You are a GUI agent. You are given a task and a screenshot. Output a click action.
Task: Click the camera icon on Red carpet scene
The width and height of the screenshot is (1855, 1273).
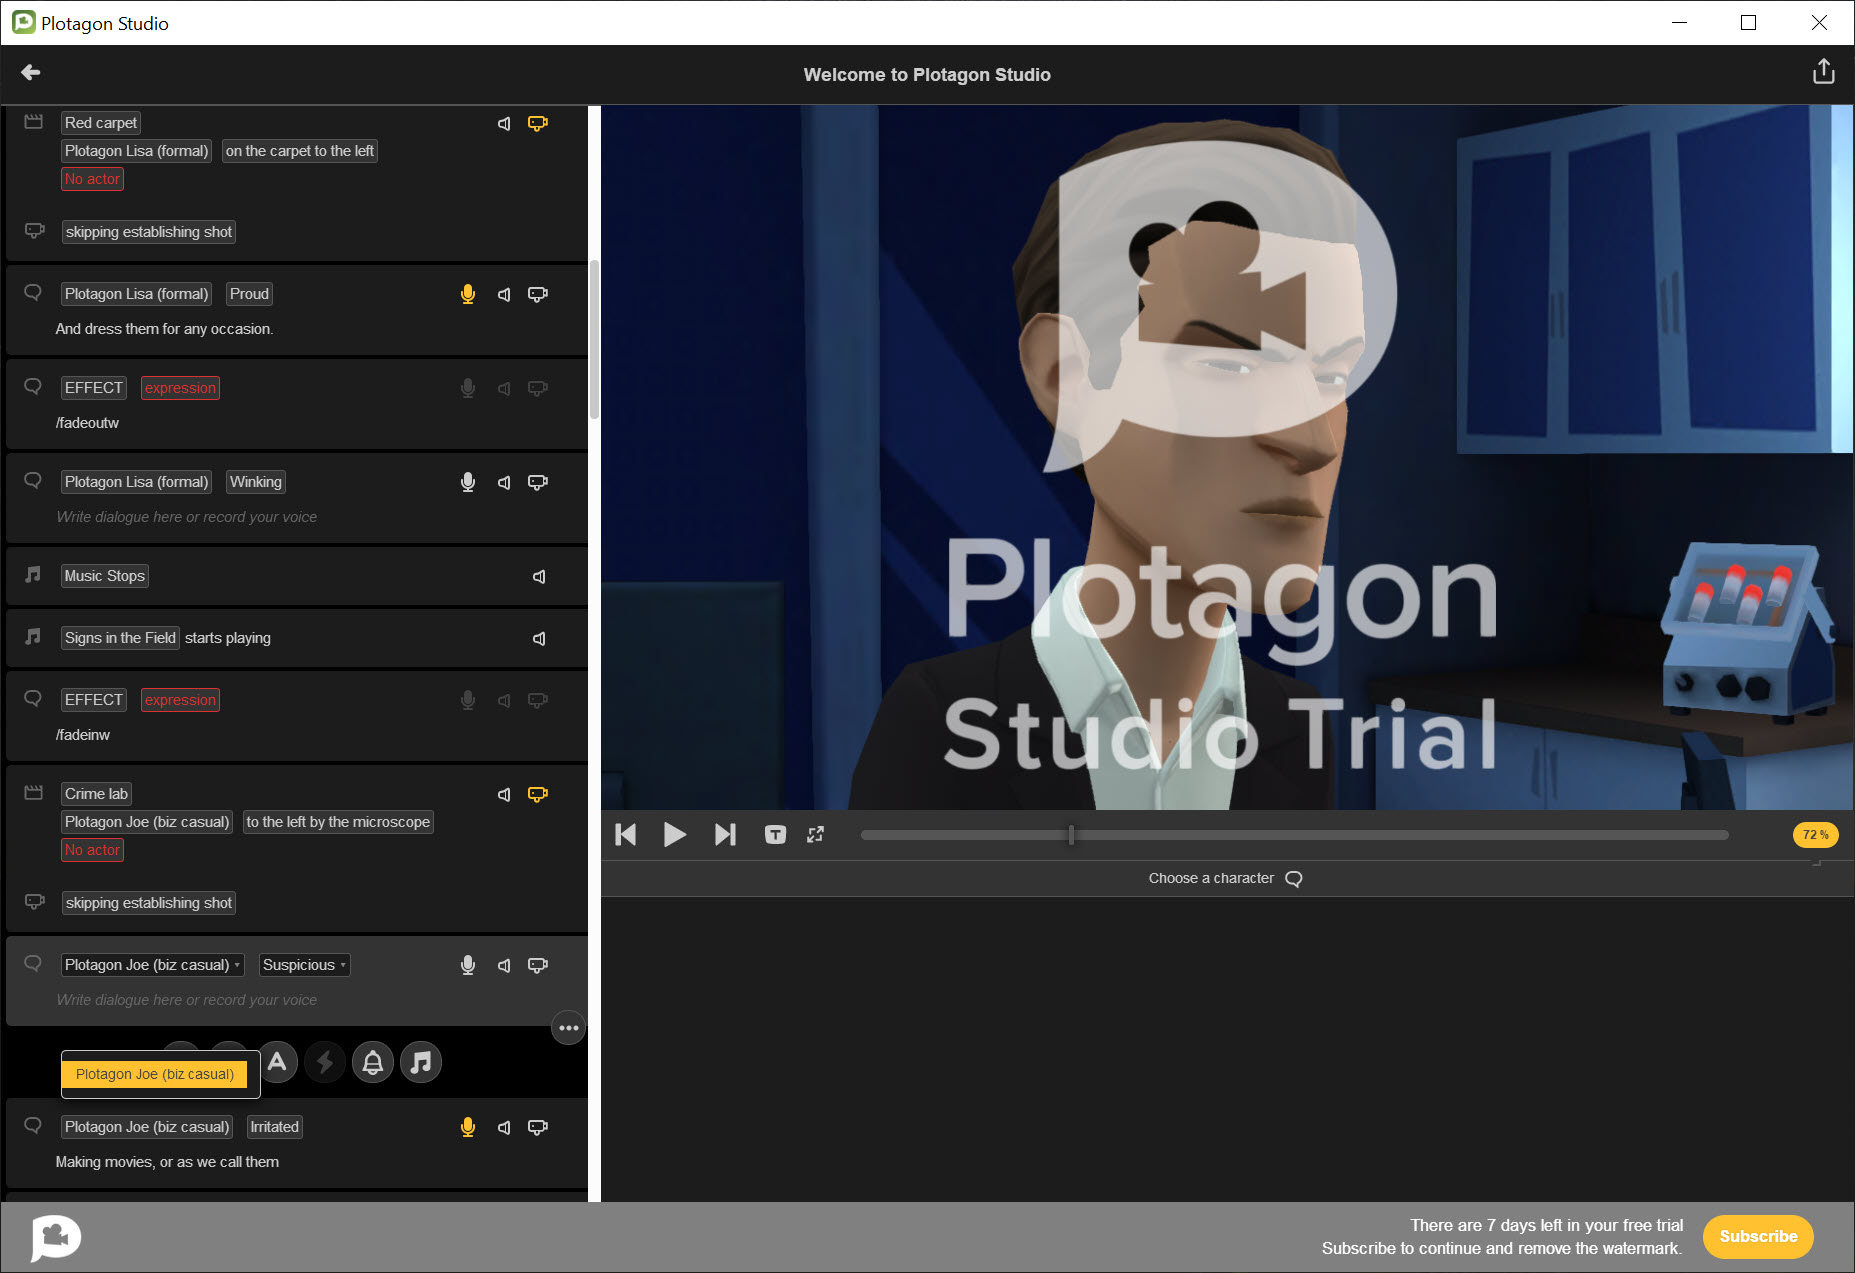click(x=538, y=123)
